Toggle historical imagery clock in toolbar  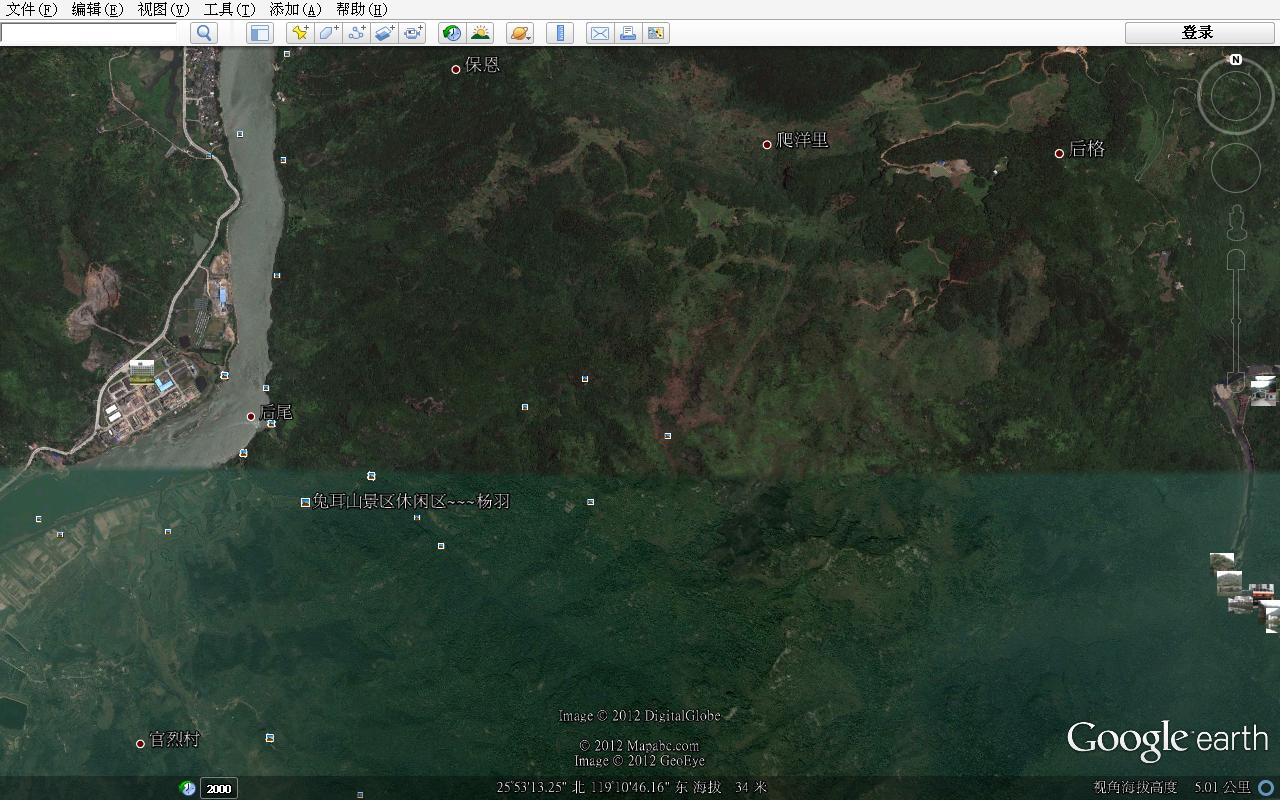click(452, 33)
